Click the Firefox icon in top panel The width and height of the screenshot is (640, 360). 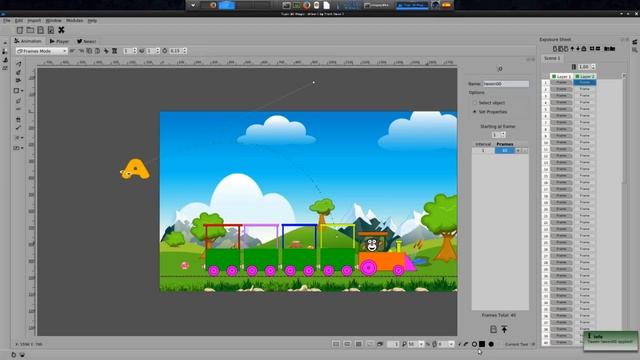[x=307, y=5]
